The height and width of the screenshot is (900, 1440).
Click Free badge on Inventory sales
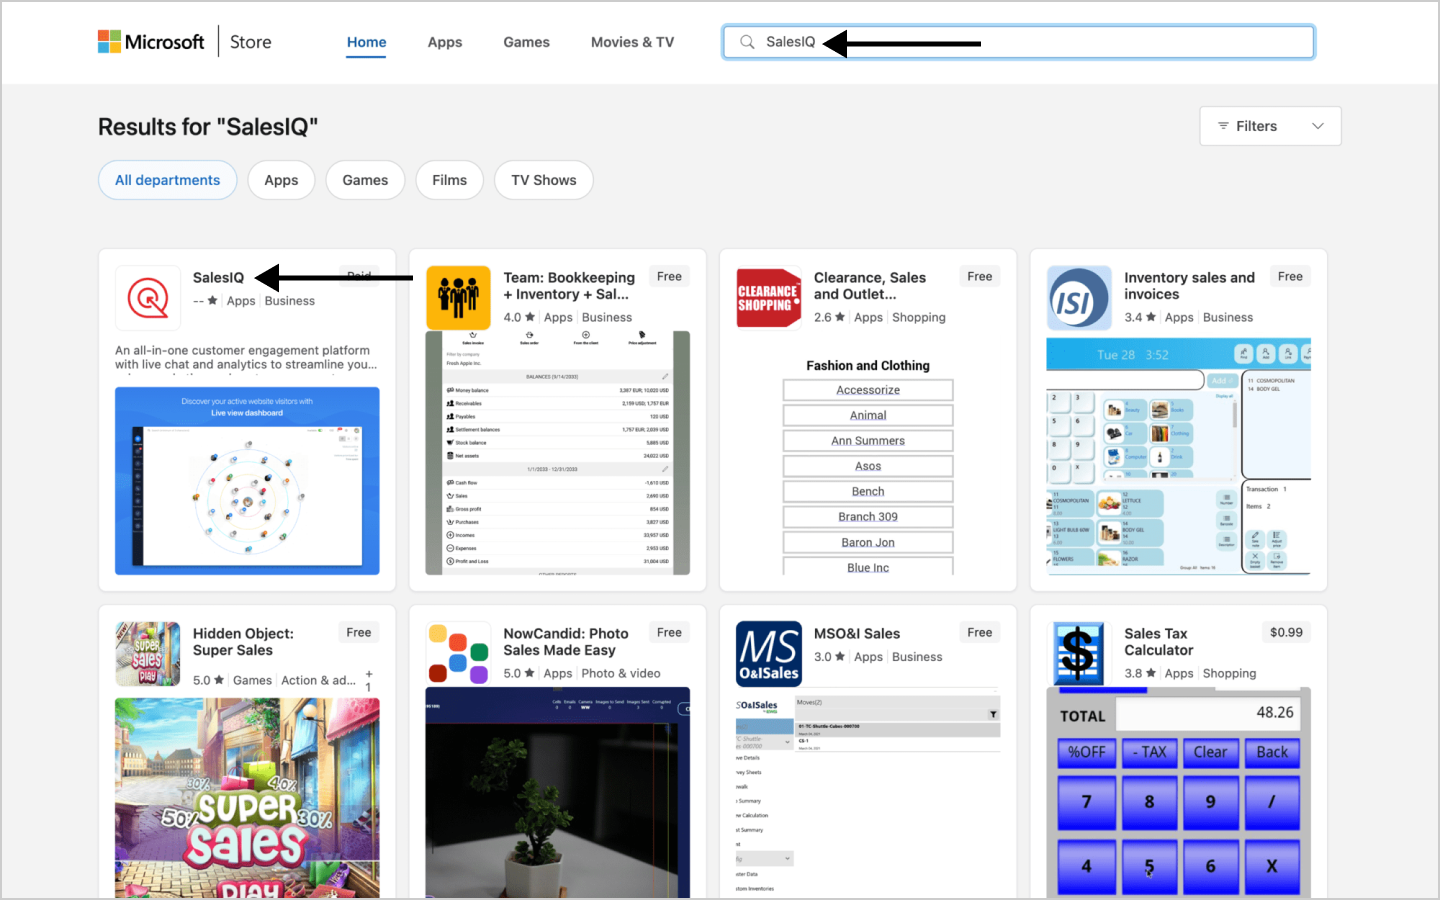coord(1290,276)
